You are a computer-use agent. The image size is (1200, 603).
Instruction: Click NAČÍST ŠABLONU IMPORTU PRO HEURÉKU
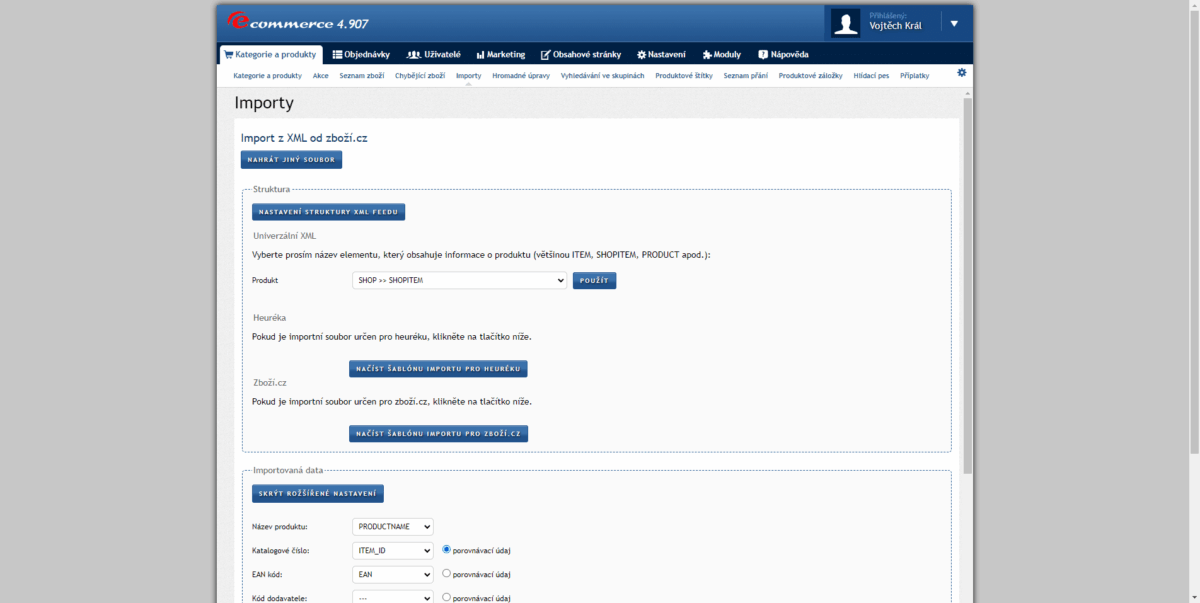click(438, 368)
